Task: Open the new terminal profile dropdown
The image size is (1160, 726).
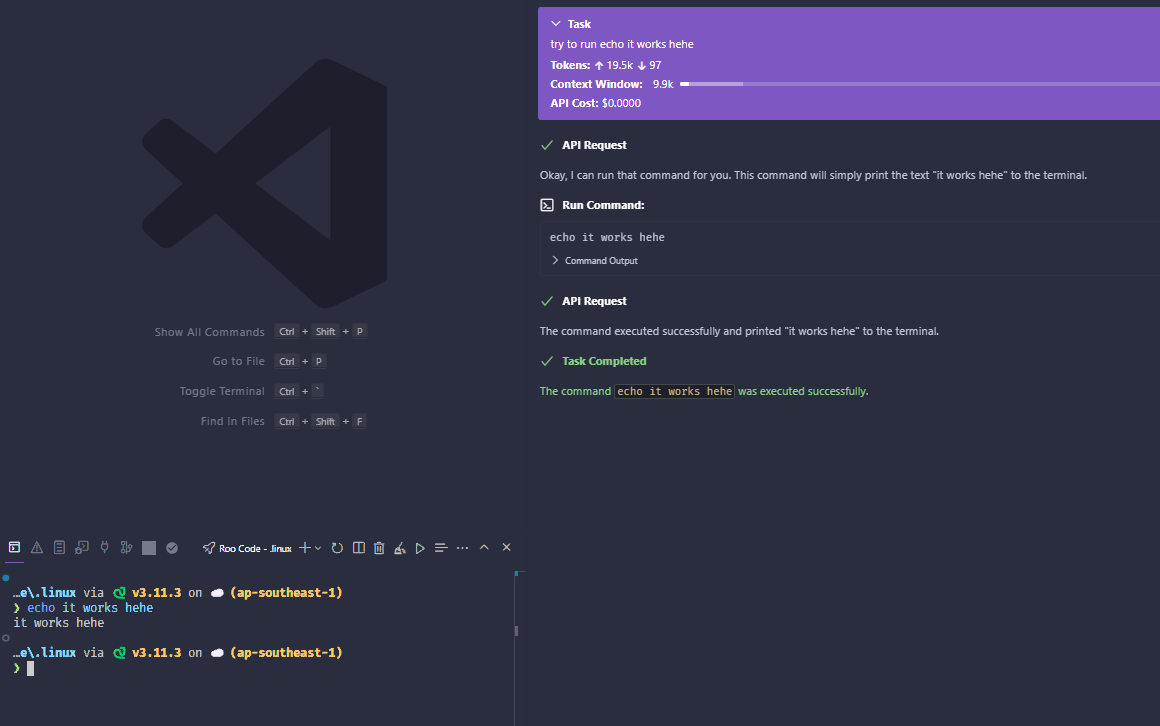Action: 318,547
